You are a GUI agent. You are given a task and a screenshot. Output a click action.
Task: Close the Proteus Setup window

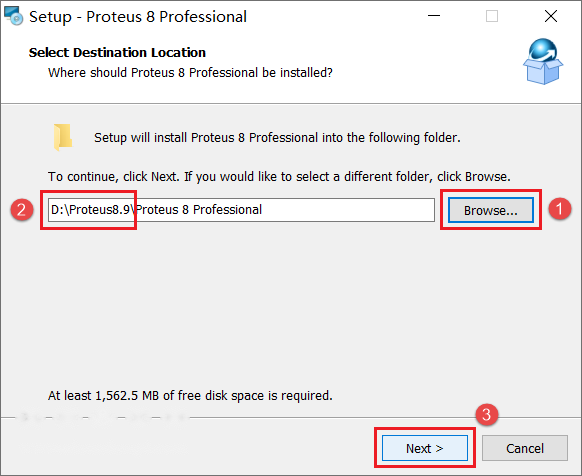[551, 16]
